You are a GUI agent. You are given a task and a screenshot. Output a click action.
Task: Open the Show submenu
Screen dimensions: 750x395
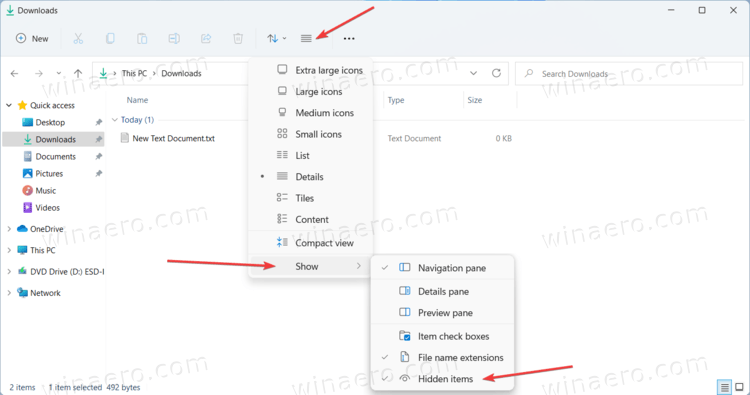(x=310, y=266)
